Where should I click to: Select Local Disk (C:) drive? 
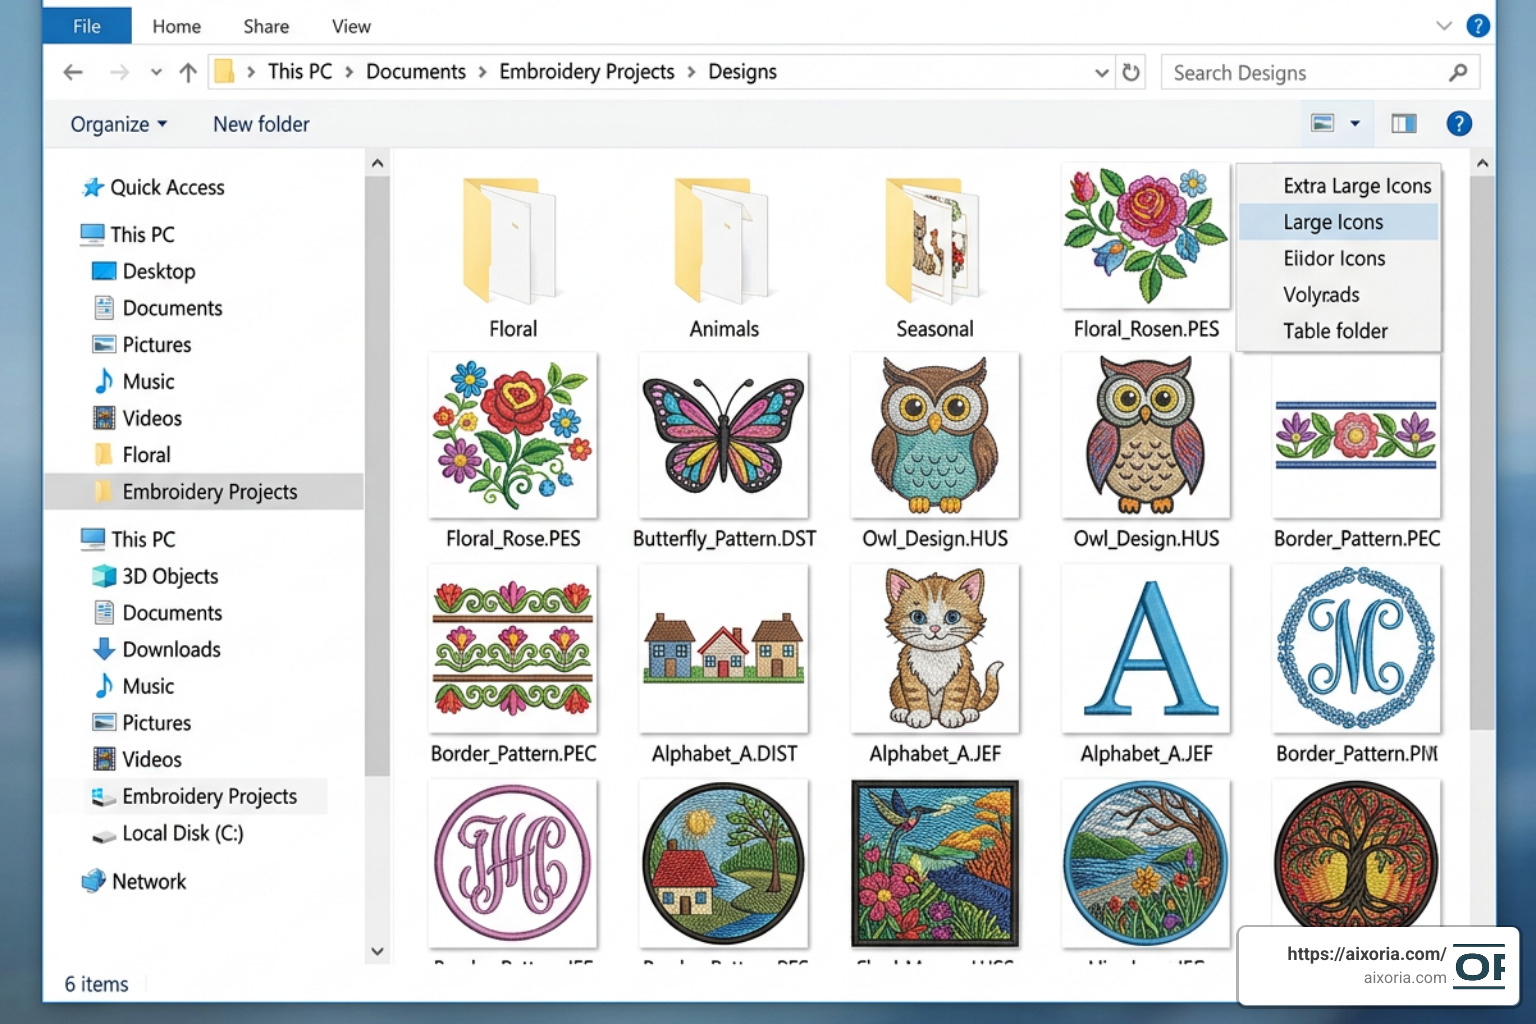tap(167, 833)
